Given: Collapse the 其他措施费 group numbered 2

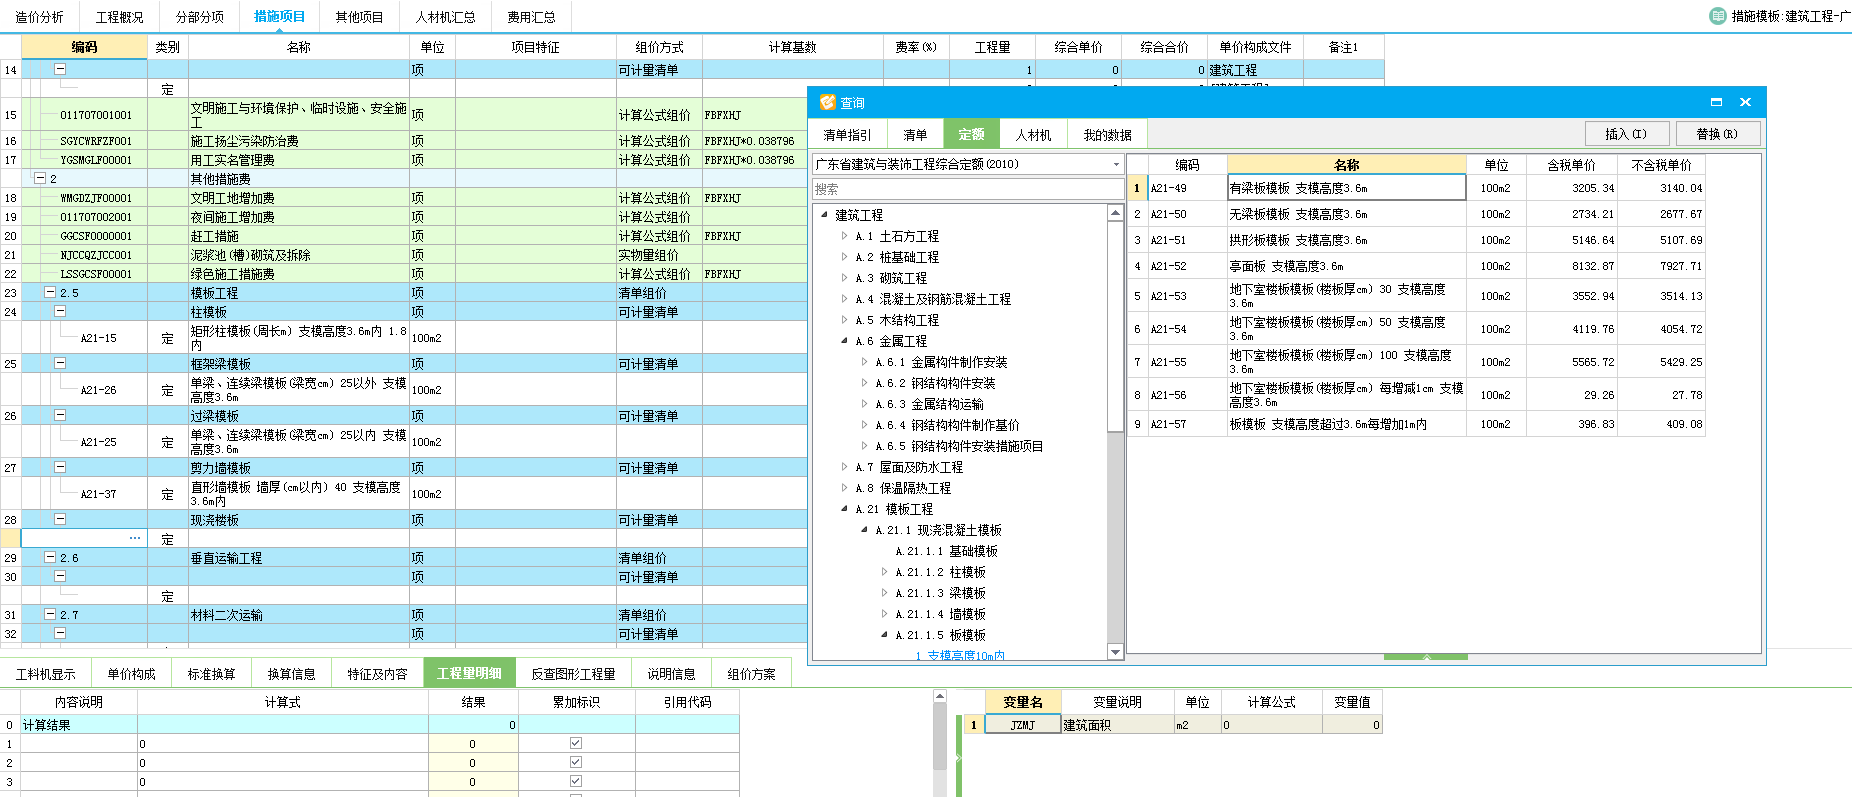Looking at the screenshot, I should (x=40, y=178).
